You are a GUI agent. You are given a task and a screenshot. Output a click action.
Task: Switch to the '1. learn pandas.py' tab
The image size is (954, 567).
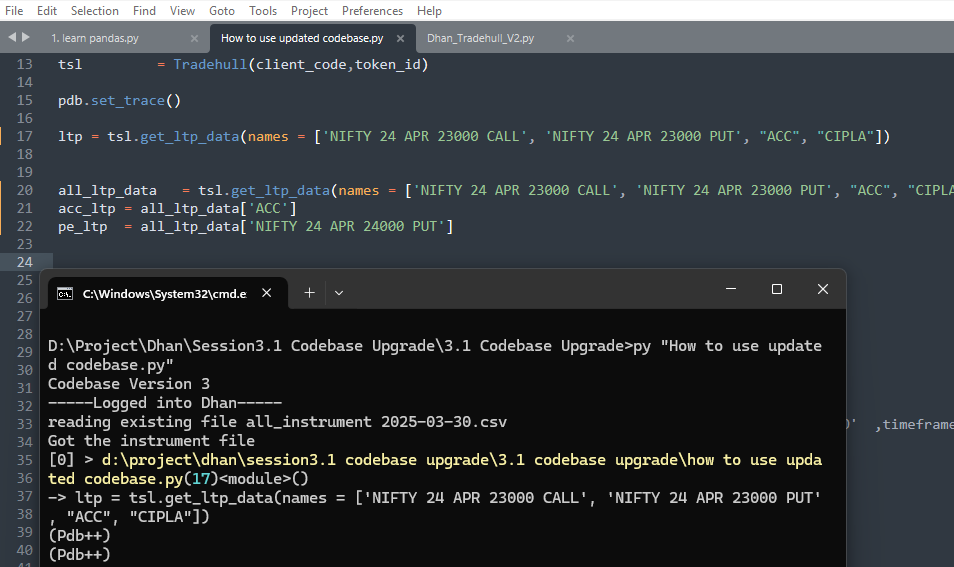(x=95, y=38)
